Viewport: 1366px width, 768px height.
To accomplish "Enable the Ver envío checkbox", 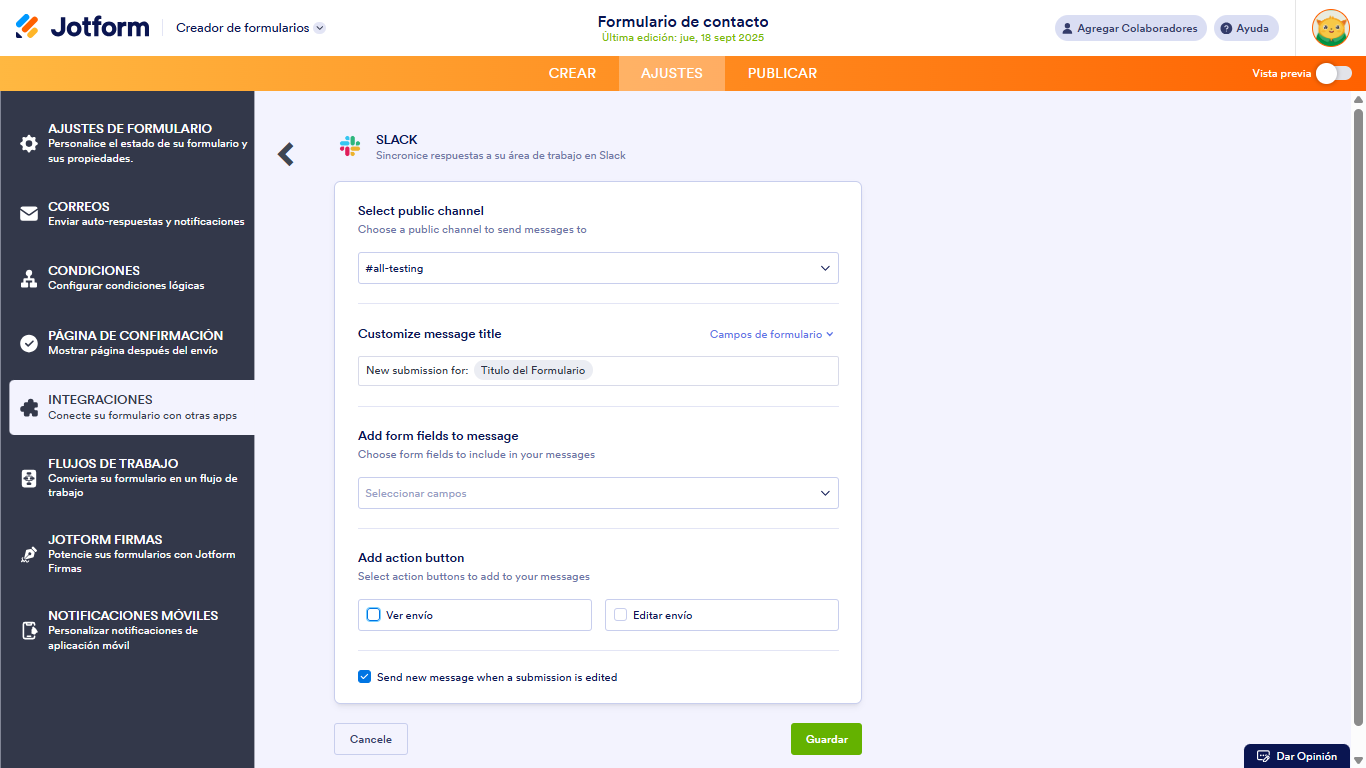I will coord(374,614).
